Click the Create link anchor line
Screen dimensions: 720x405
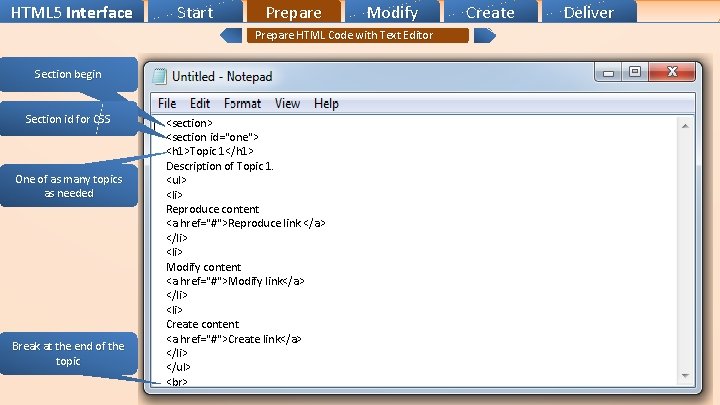tap(234, 339)
